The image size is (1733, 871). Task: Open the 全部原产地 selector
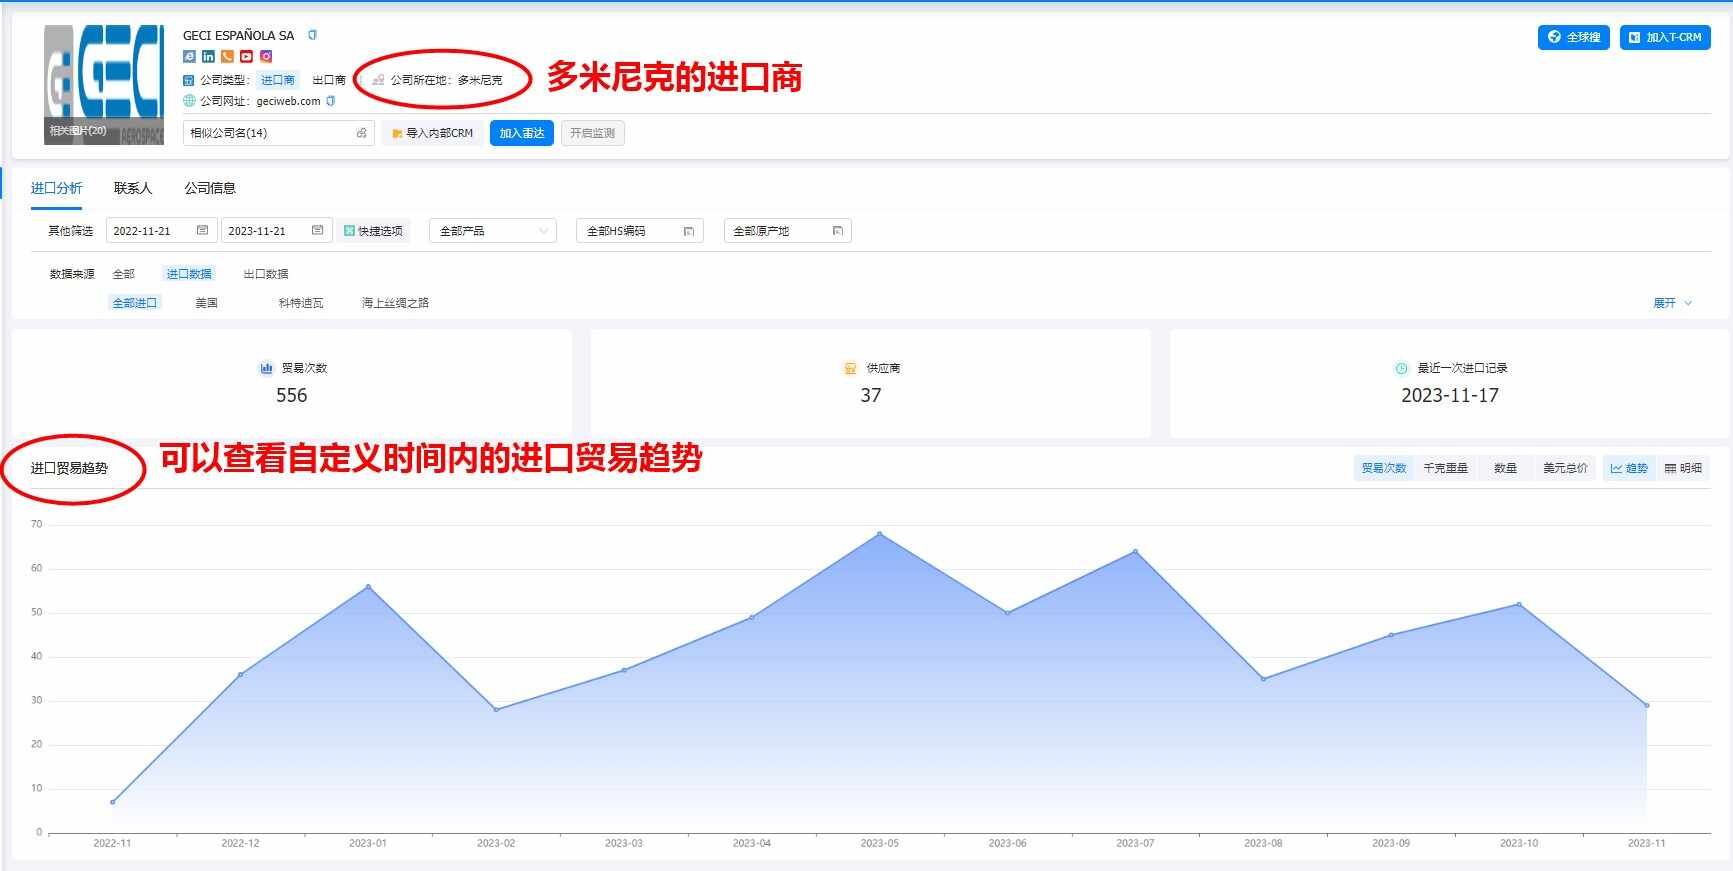pyautogui.click(x=788, y=231)
